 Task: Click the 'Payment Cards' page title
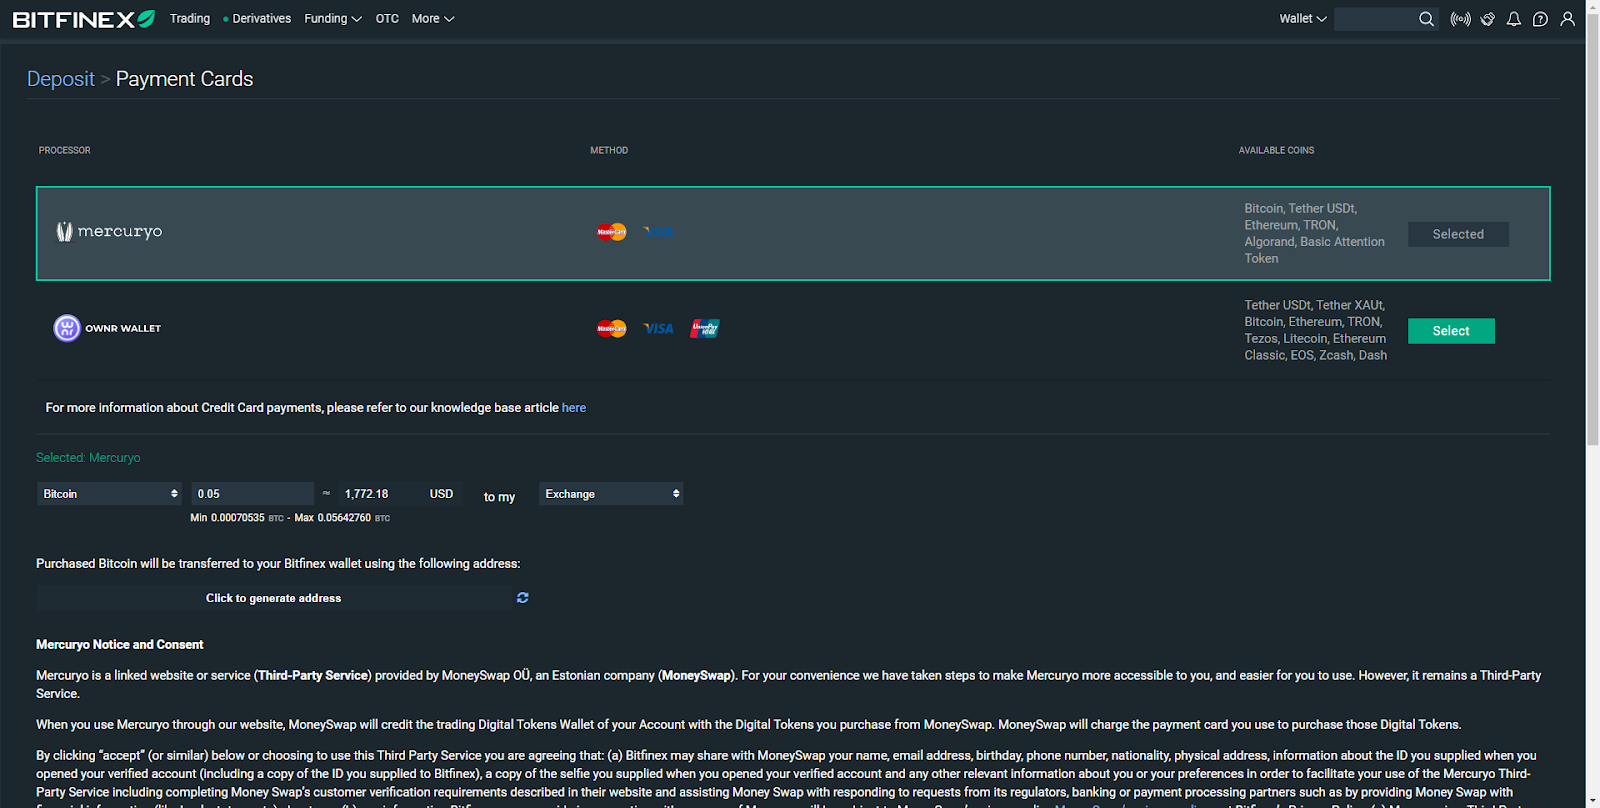[x=185, y=79]
